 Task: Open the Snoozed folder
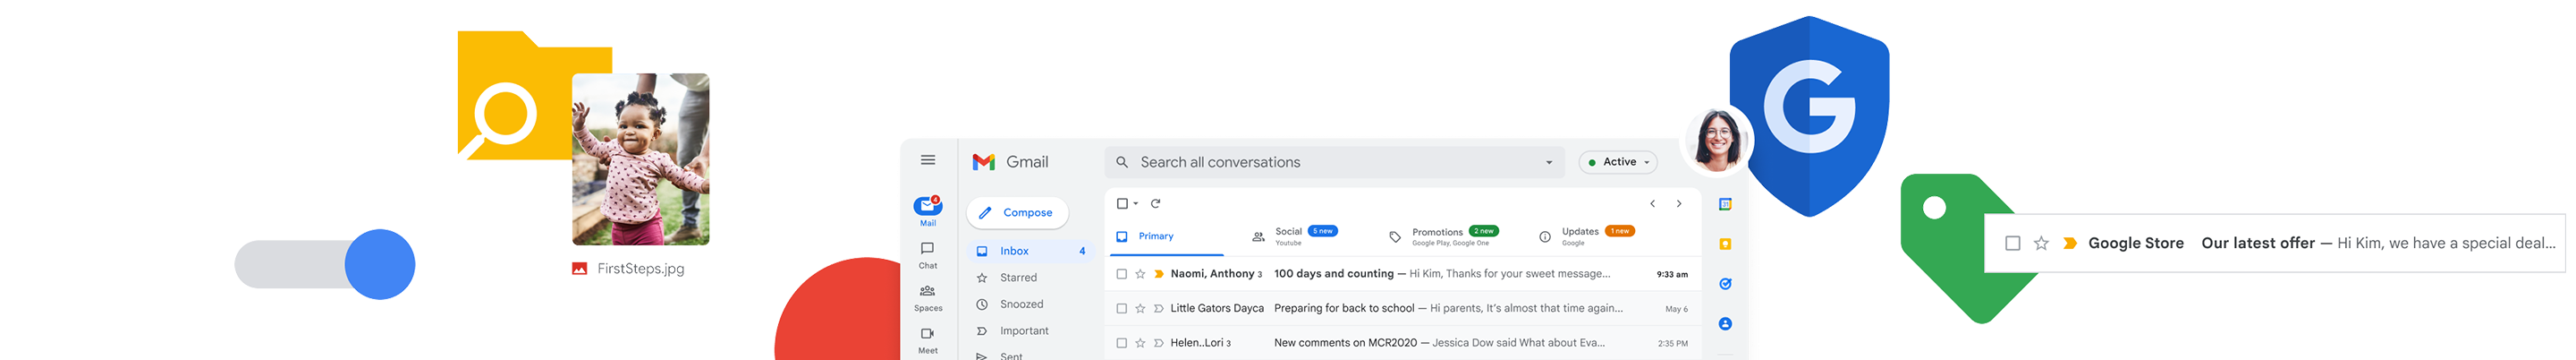1021,304
